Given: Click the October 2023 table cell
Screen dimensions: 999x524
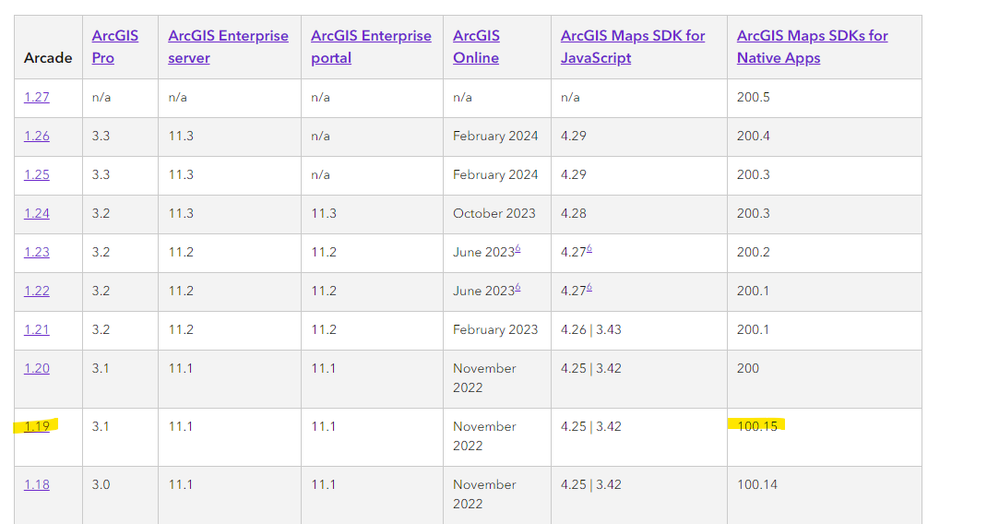Looking at the screenshot, I should tap(494, 213).
